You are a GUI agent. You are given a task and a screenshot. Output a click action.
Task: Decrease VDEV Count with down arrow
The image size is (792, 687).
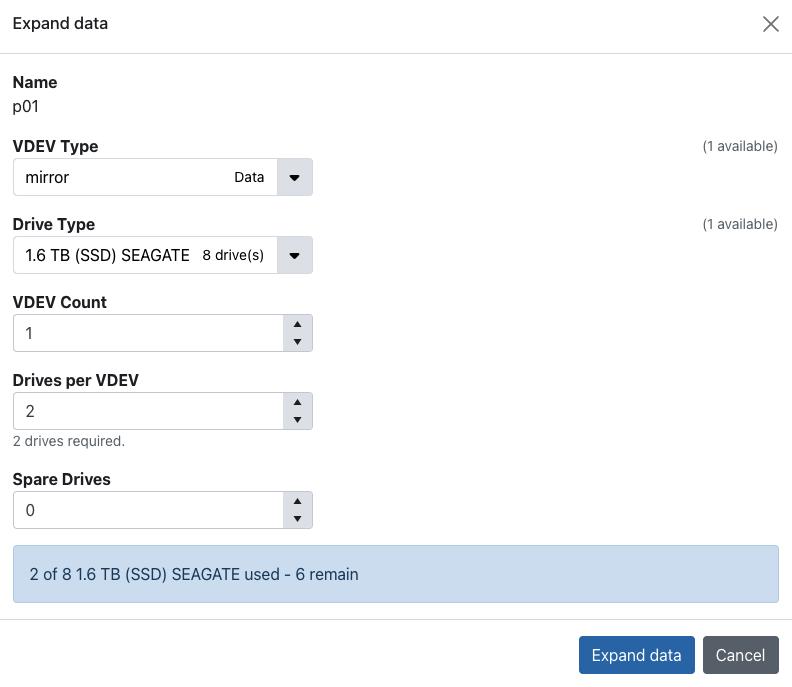point(298,342)
